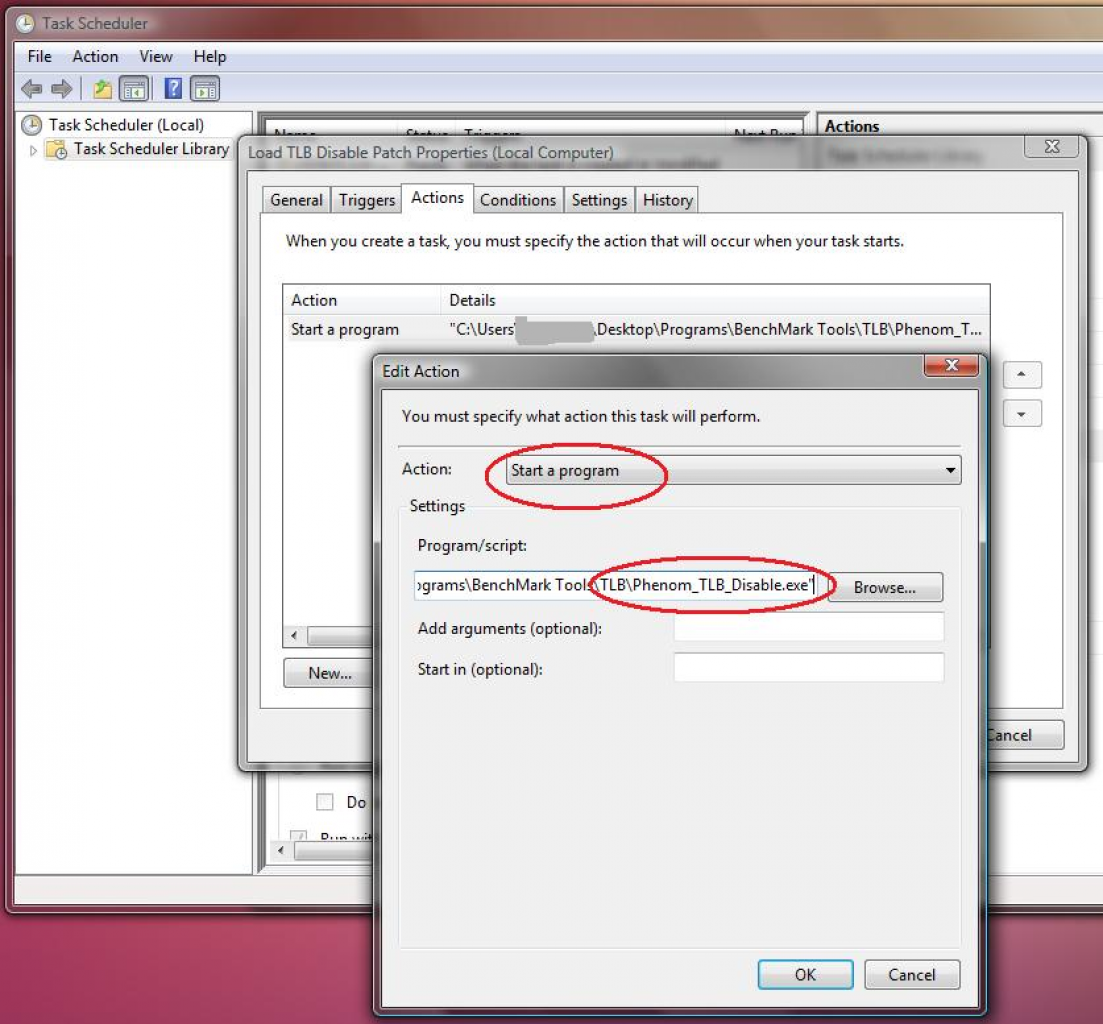Click Cancel in the Properties window
This screenshot has height=1024, width=1103.
tap(1026, 735)
